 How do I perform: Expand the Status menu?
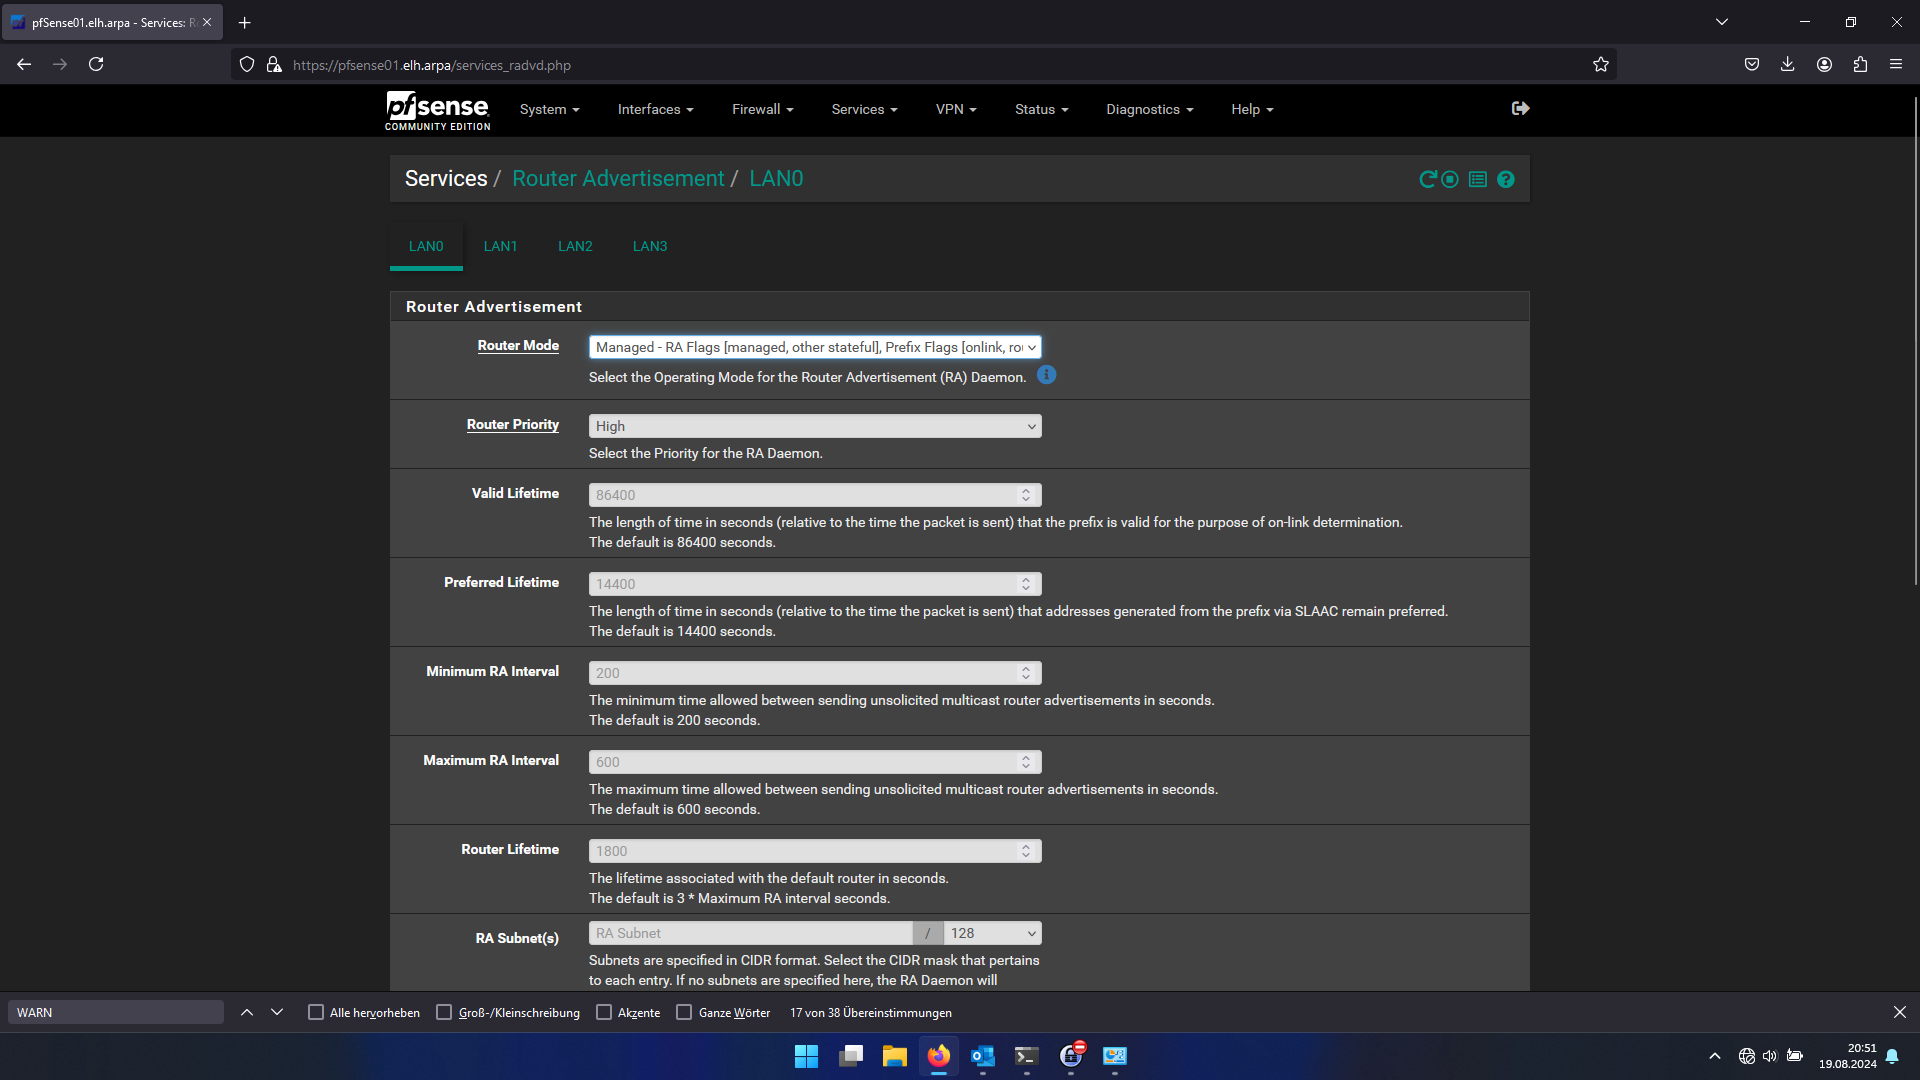tap(1041, 110)
